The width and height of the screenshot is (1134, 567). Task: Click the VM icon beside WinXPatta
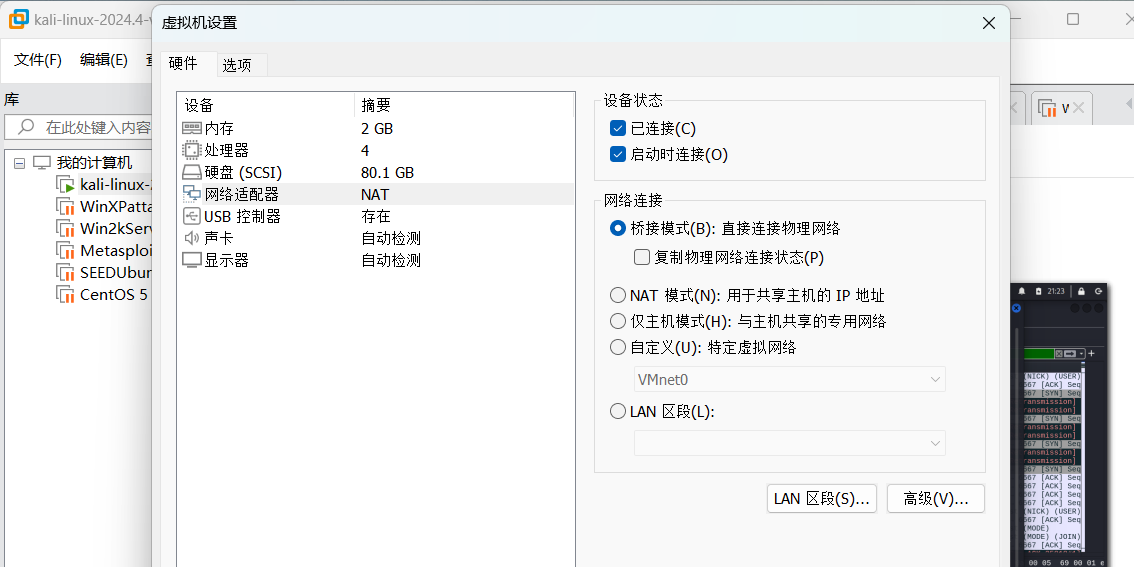(x=66, y=206)
